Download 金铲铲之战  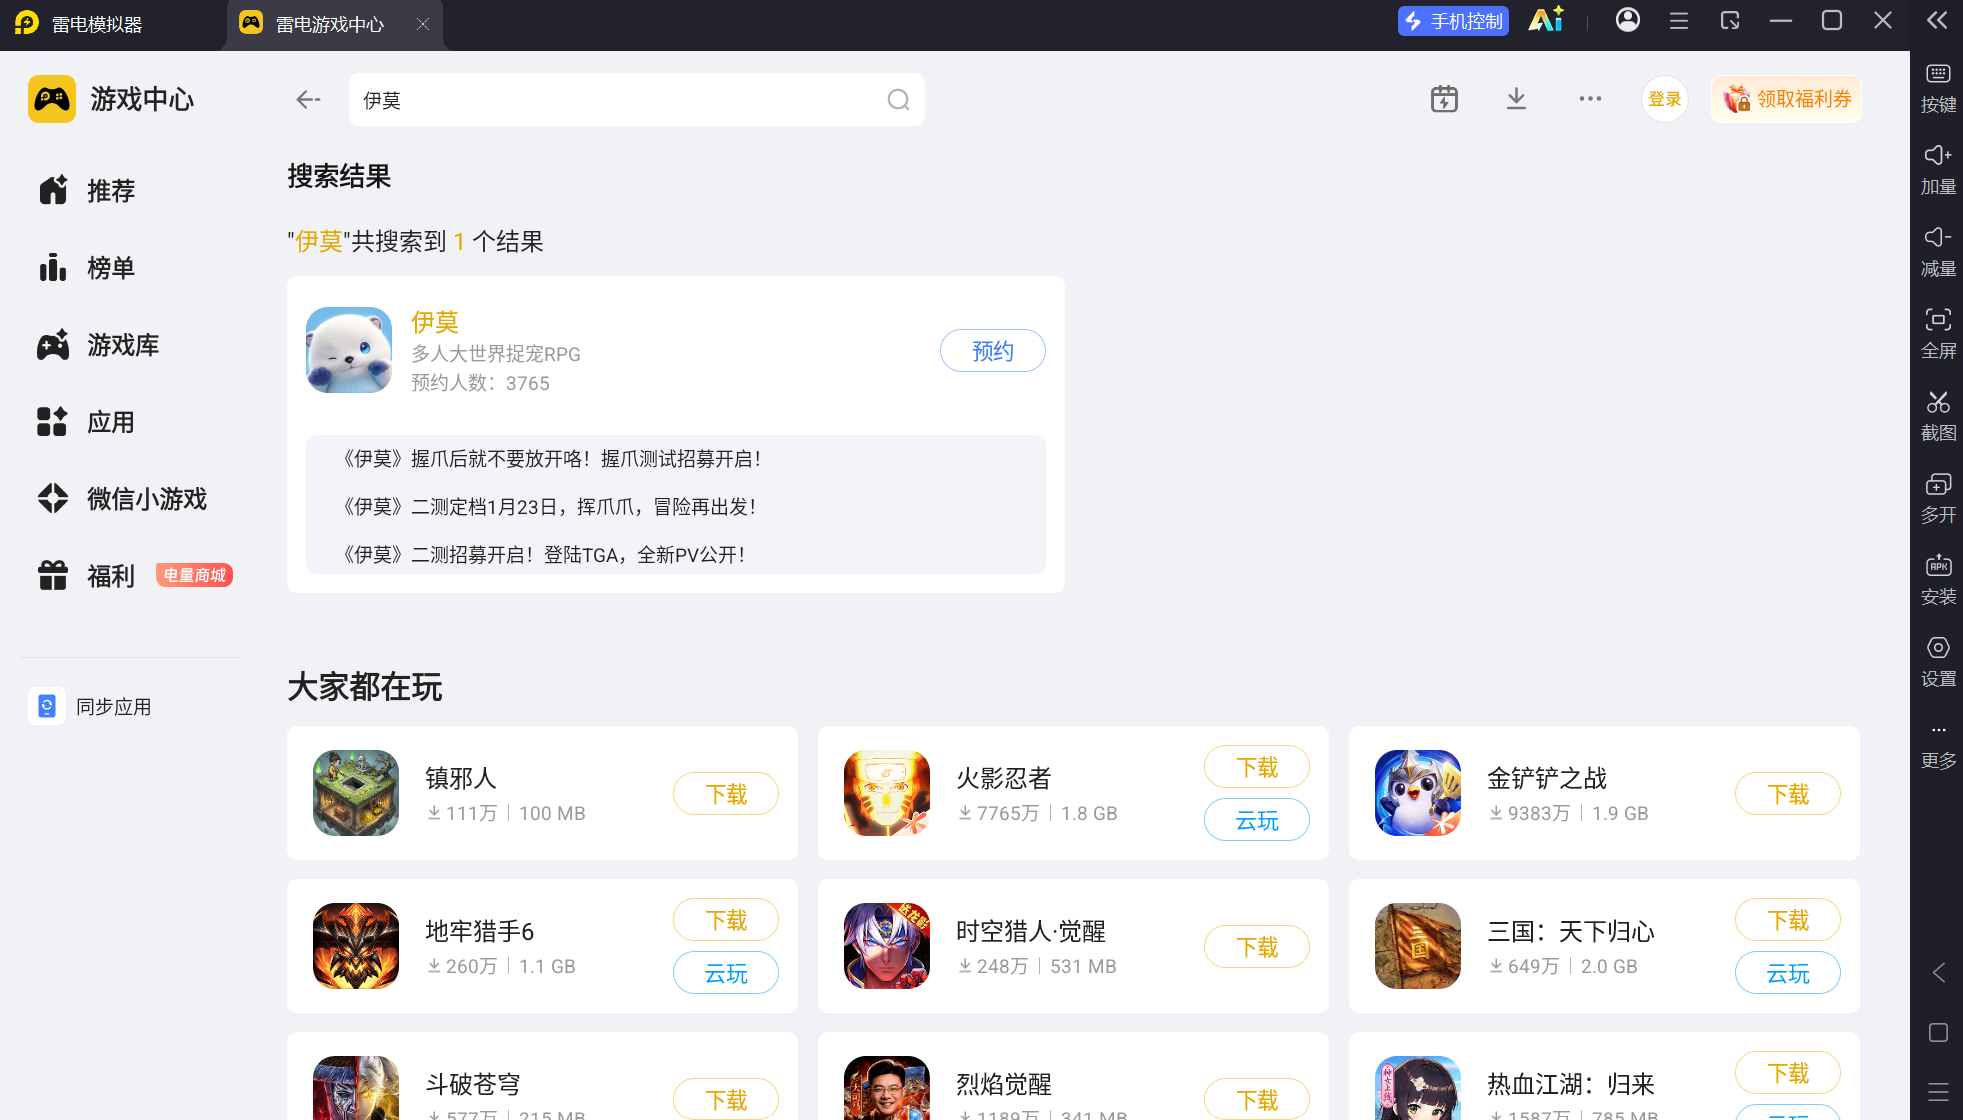(1788, 794)
